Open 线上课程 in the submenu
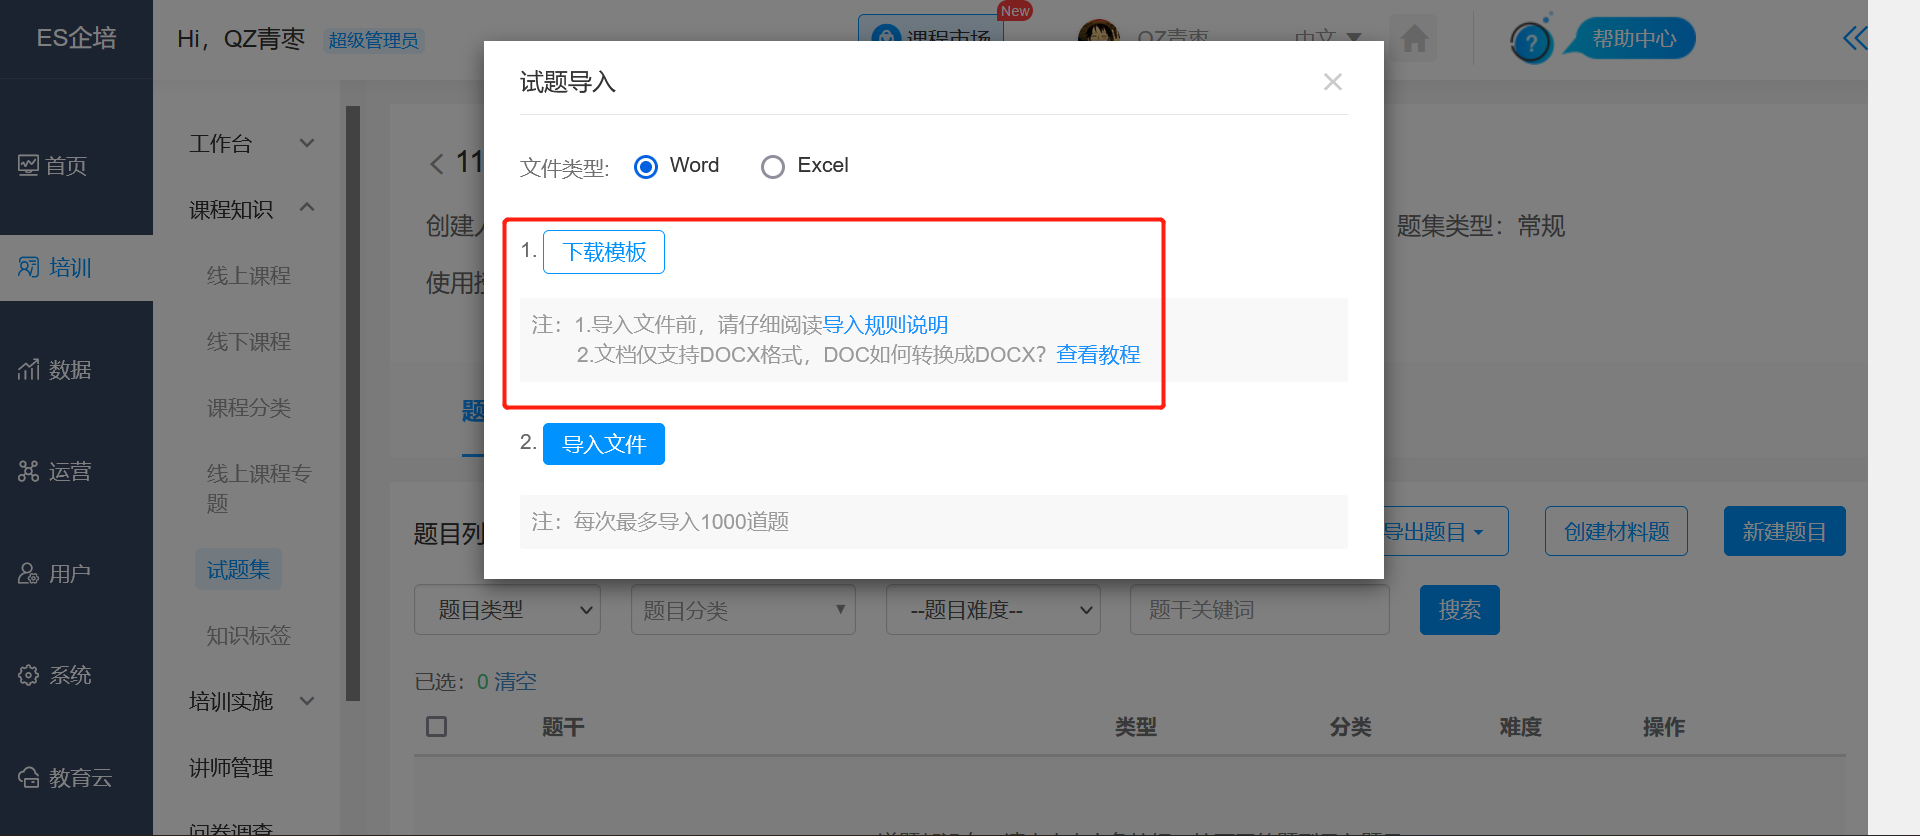Viewport: 1920px width, 836px height. [x=248, y=276]
